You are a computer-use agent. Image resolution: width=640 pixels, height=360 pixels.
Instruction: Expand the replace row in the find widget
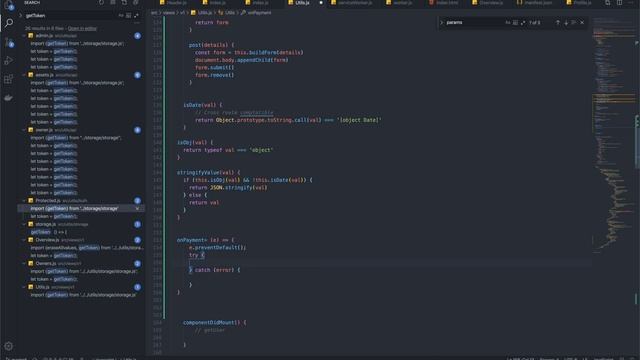click(x=441, y=23)
